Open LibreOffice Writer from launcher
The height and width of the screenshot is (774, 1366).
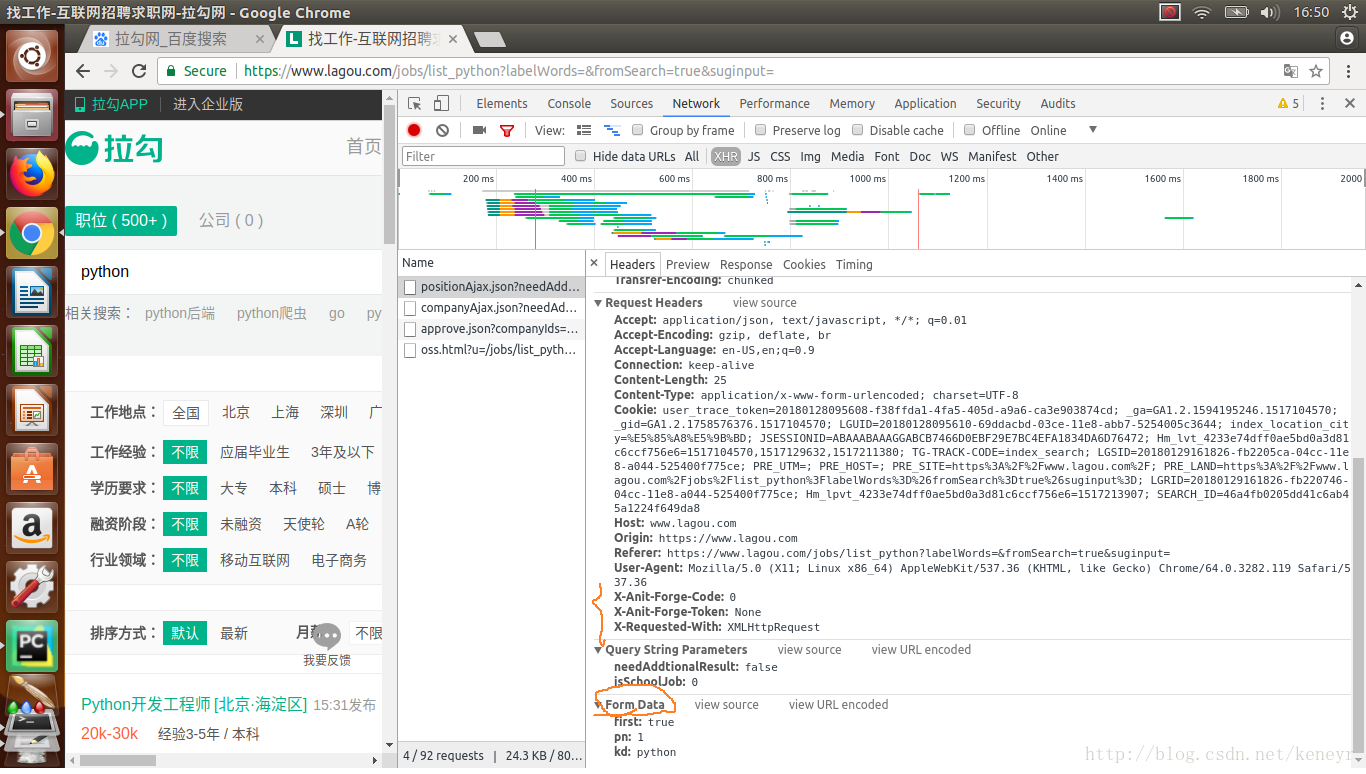[33, 292]
